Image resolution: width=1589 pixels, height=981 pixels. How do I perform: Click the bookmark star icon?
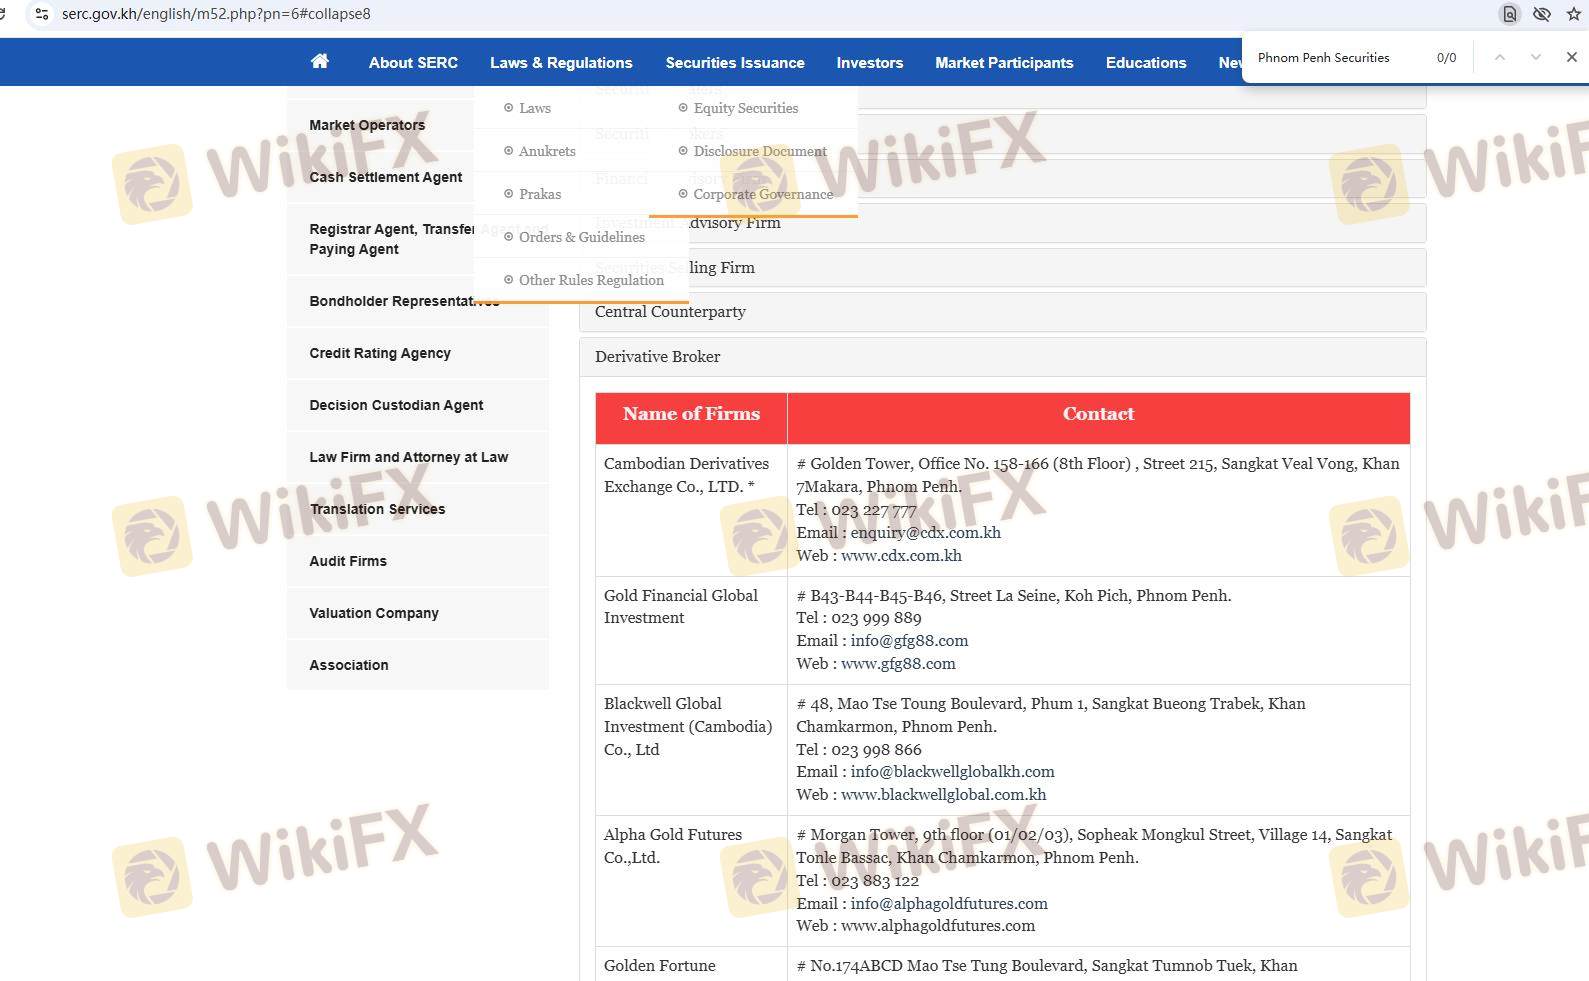pos(1574,14)
